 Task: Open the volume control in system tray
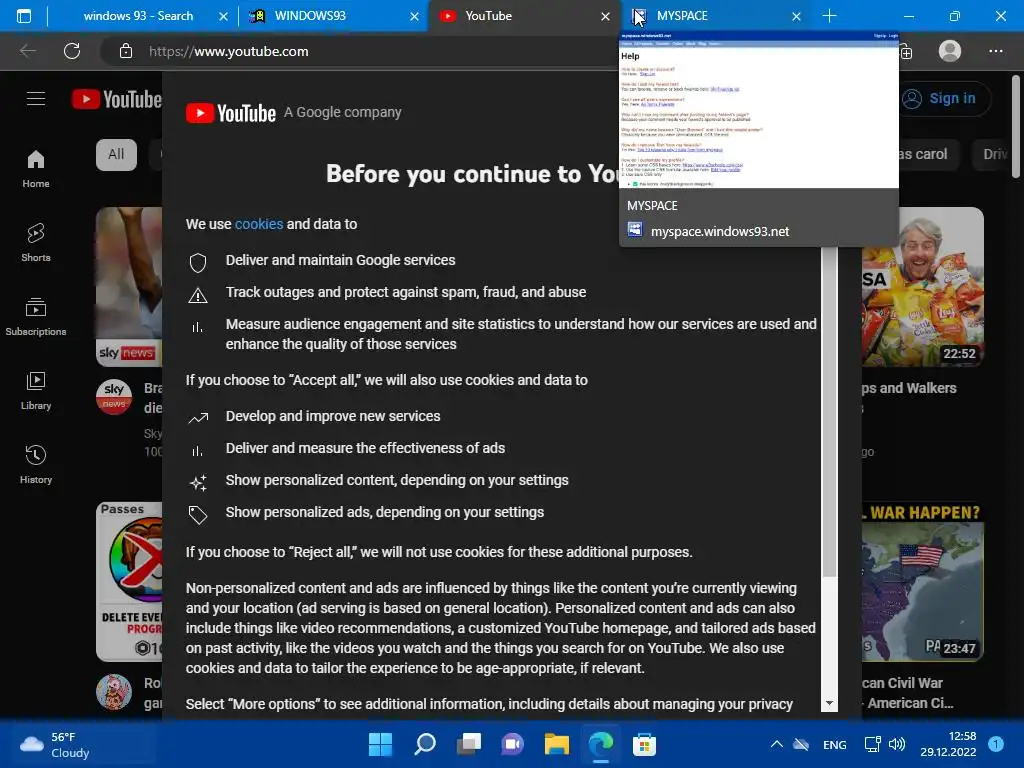(897, 744)
